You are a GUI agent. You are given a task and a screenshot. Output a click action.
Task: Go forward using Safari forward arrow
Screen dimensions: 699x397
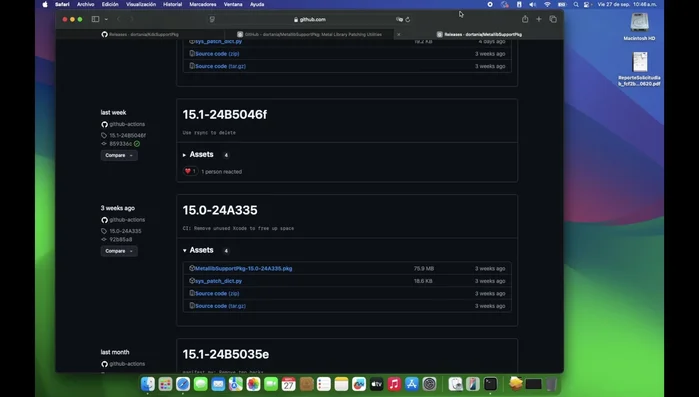132,19
